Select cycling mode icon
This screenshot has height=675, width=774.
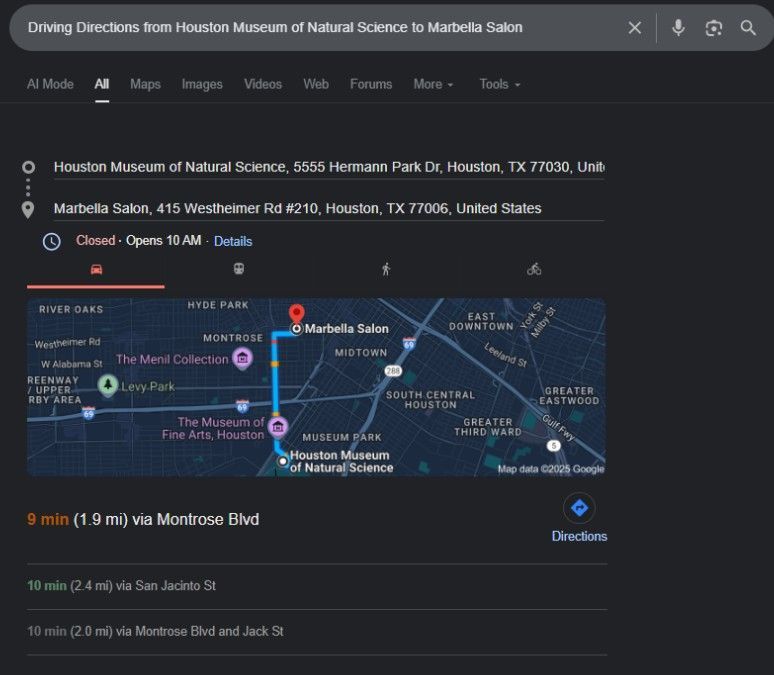coord(534,269)
